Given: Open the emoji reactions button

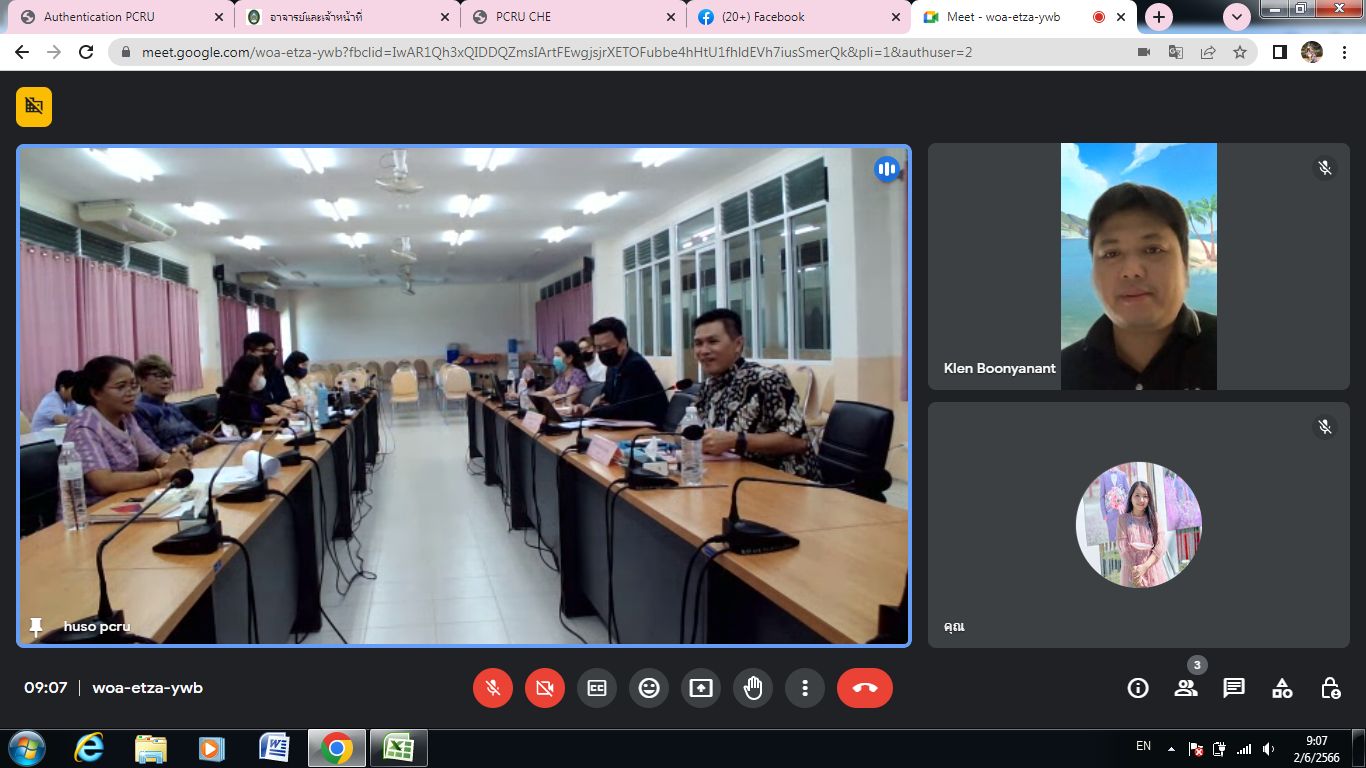Looking at the screenshot, I should click(x=649, y=688).
